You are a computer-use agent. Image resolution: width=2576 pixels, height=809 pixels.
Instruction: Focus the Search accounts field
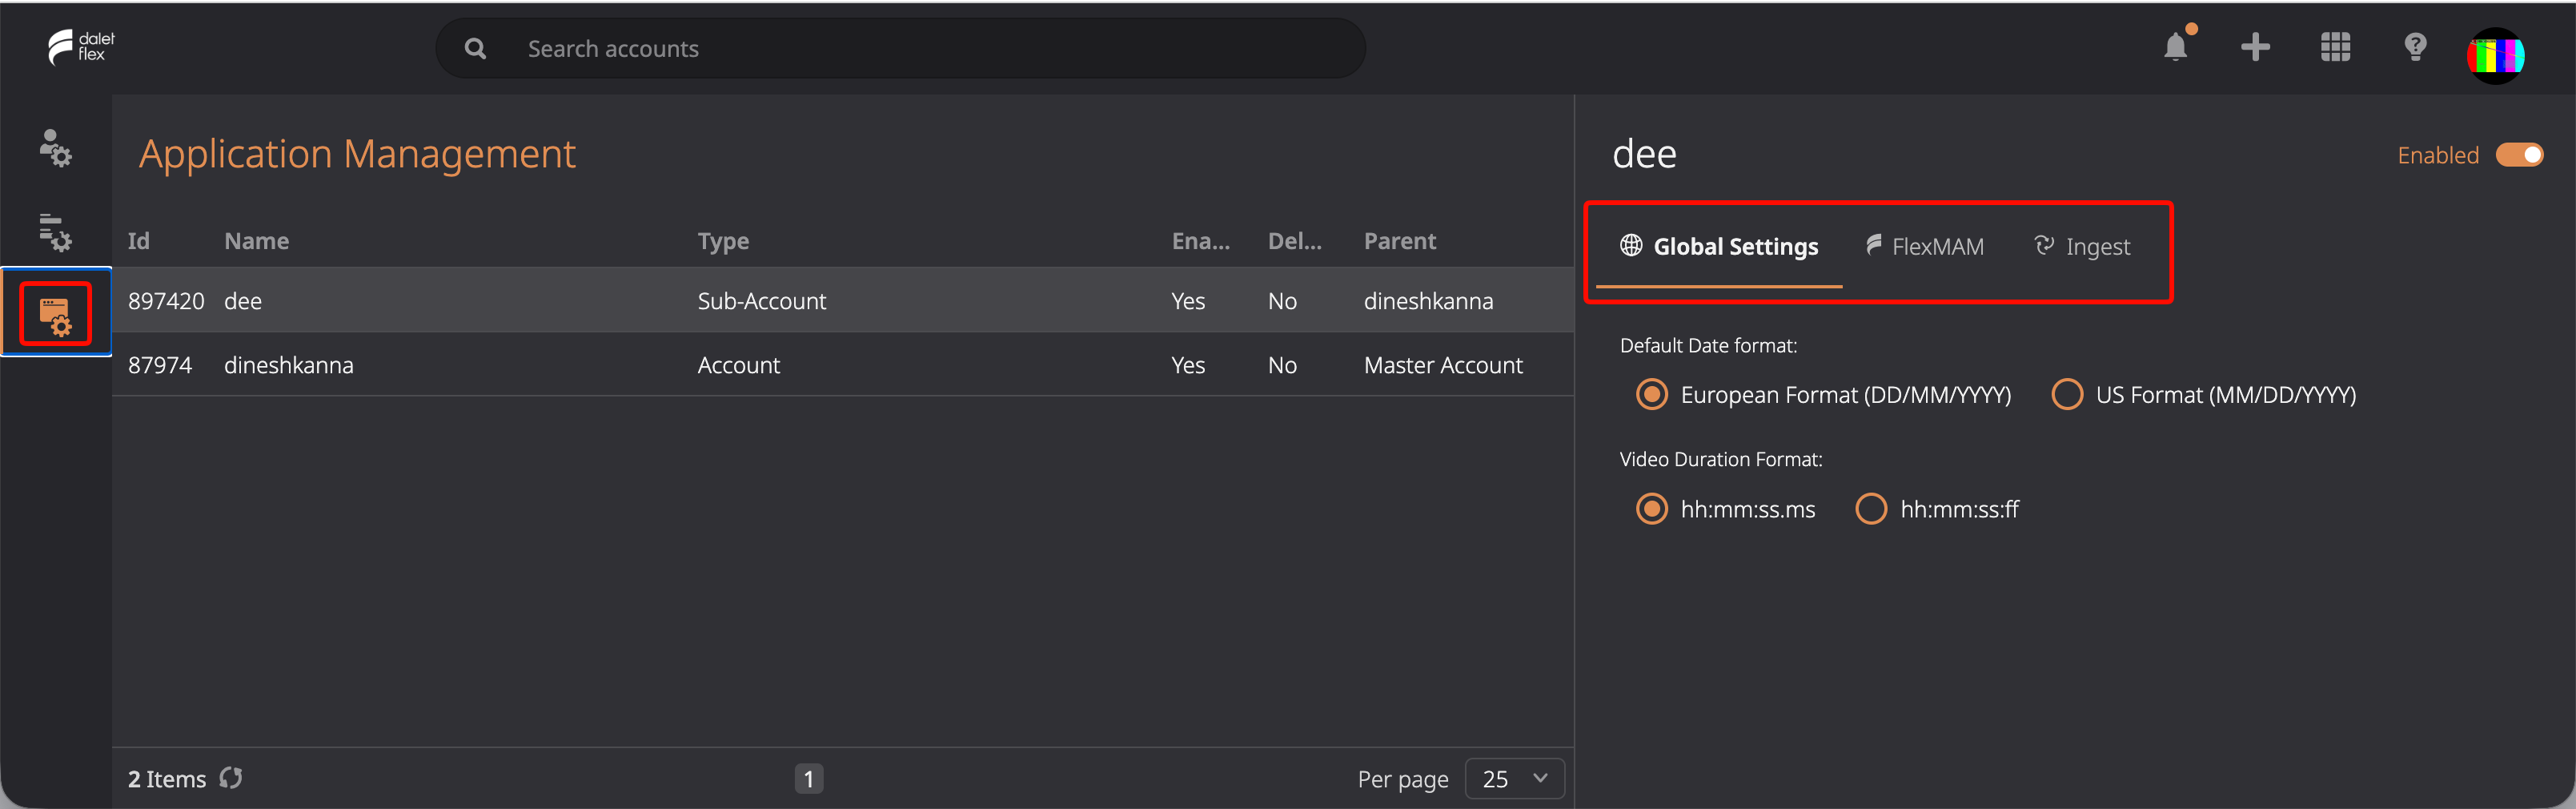tap(900, 49)
